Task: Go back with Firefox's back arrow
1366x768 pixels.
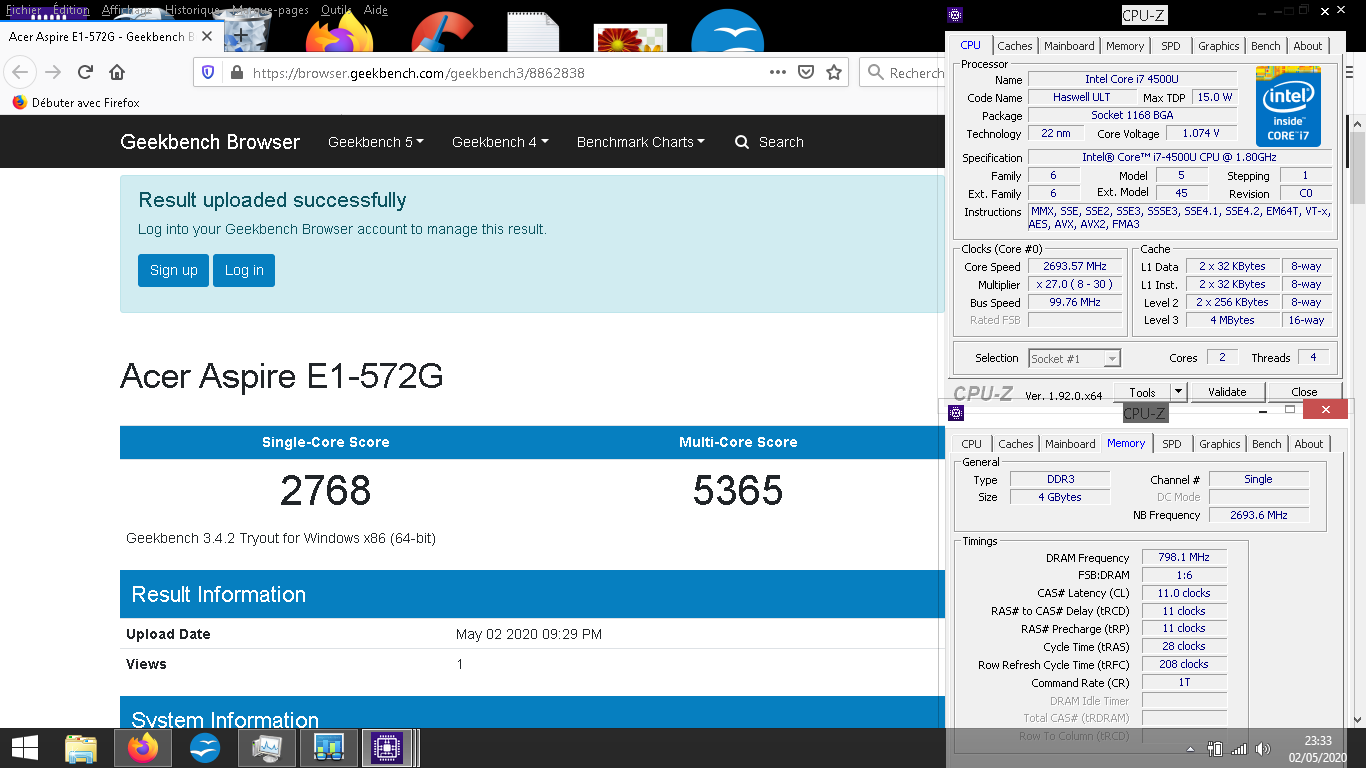Action: point(21,72)
